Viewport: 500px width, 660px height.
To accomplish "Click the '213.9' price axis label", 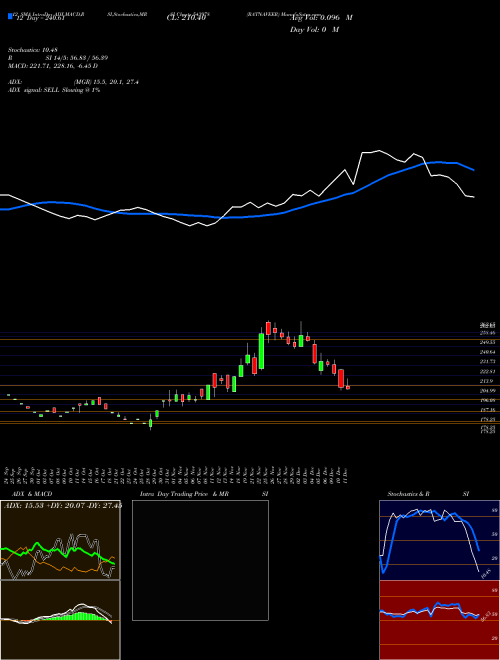I will (486, 381).
